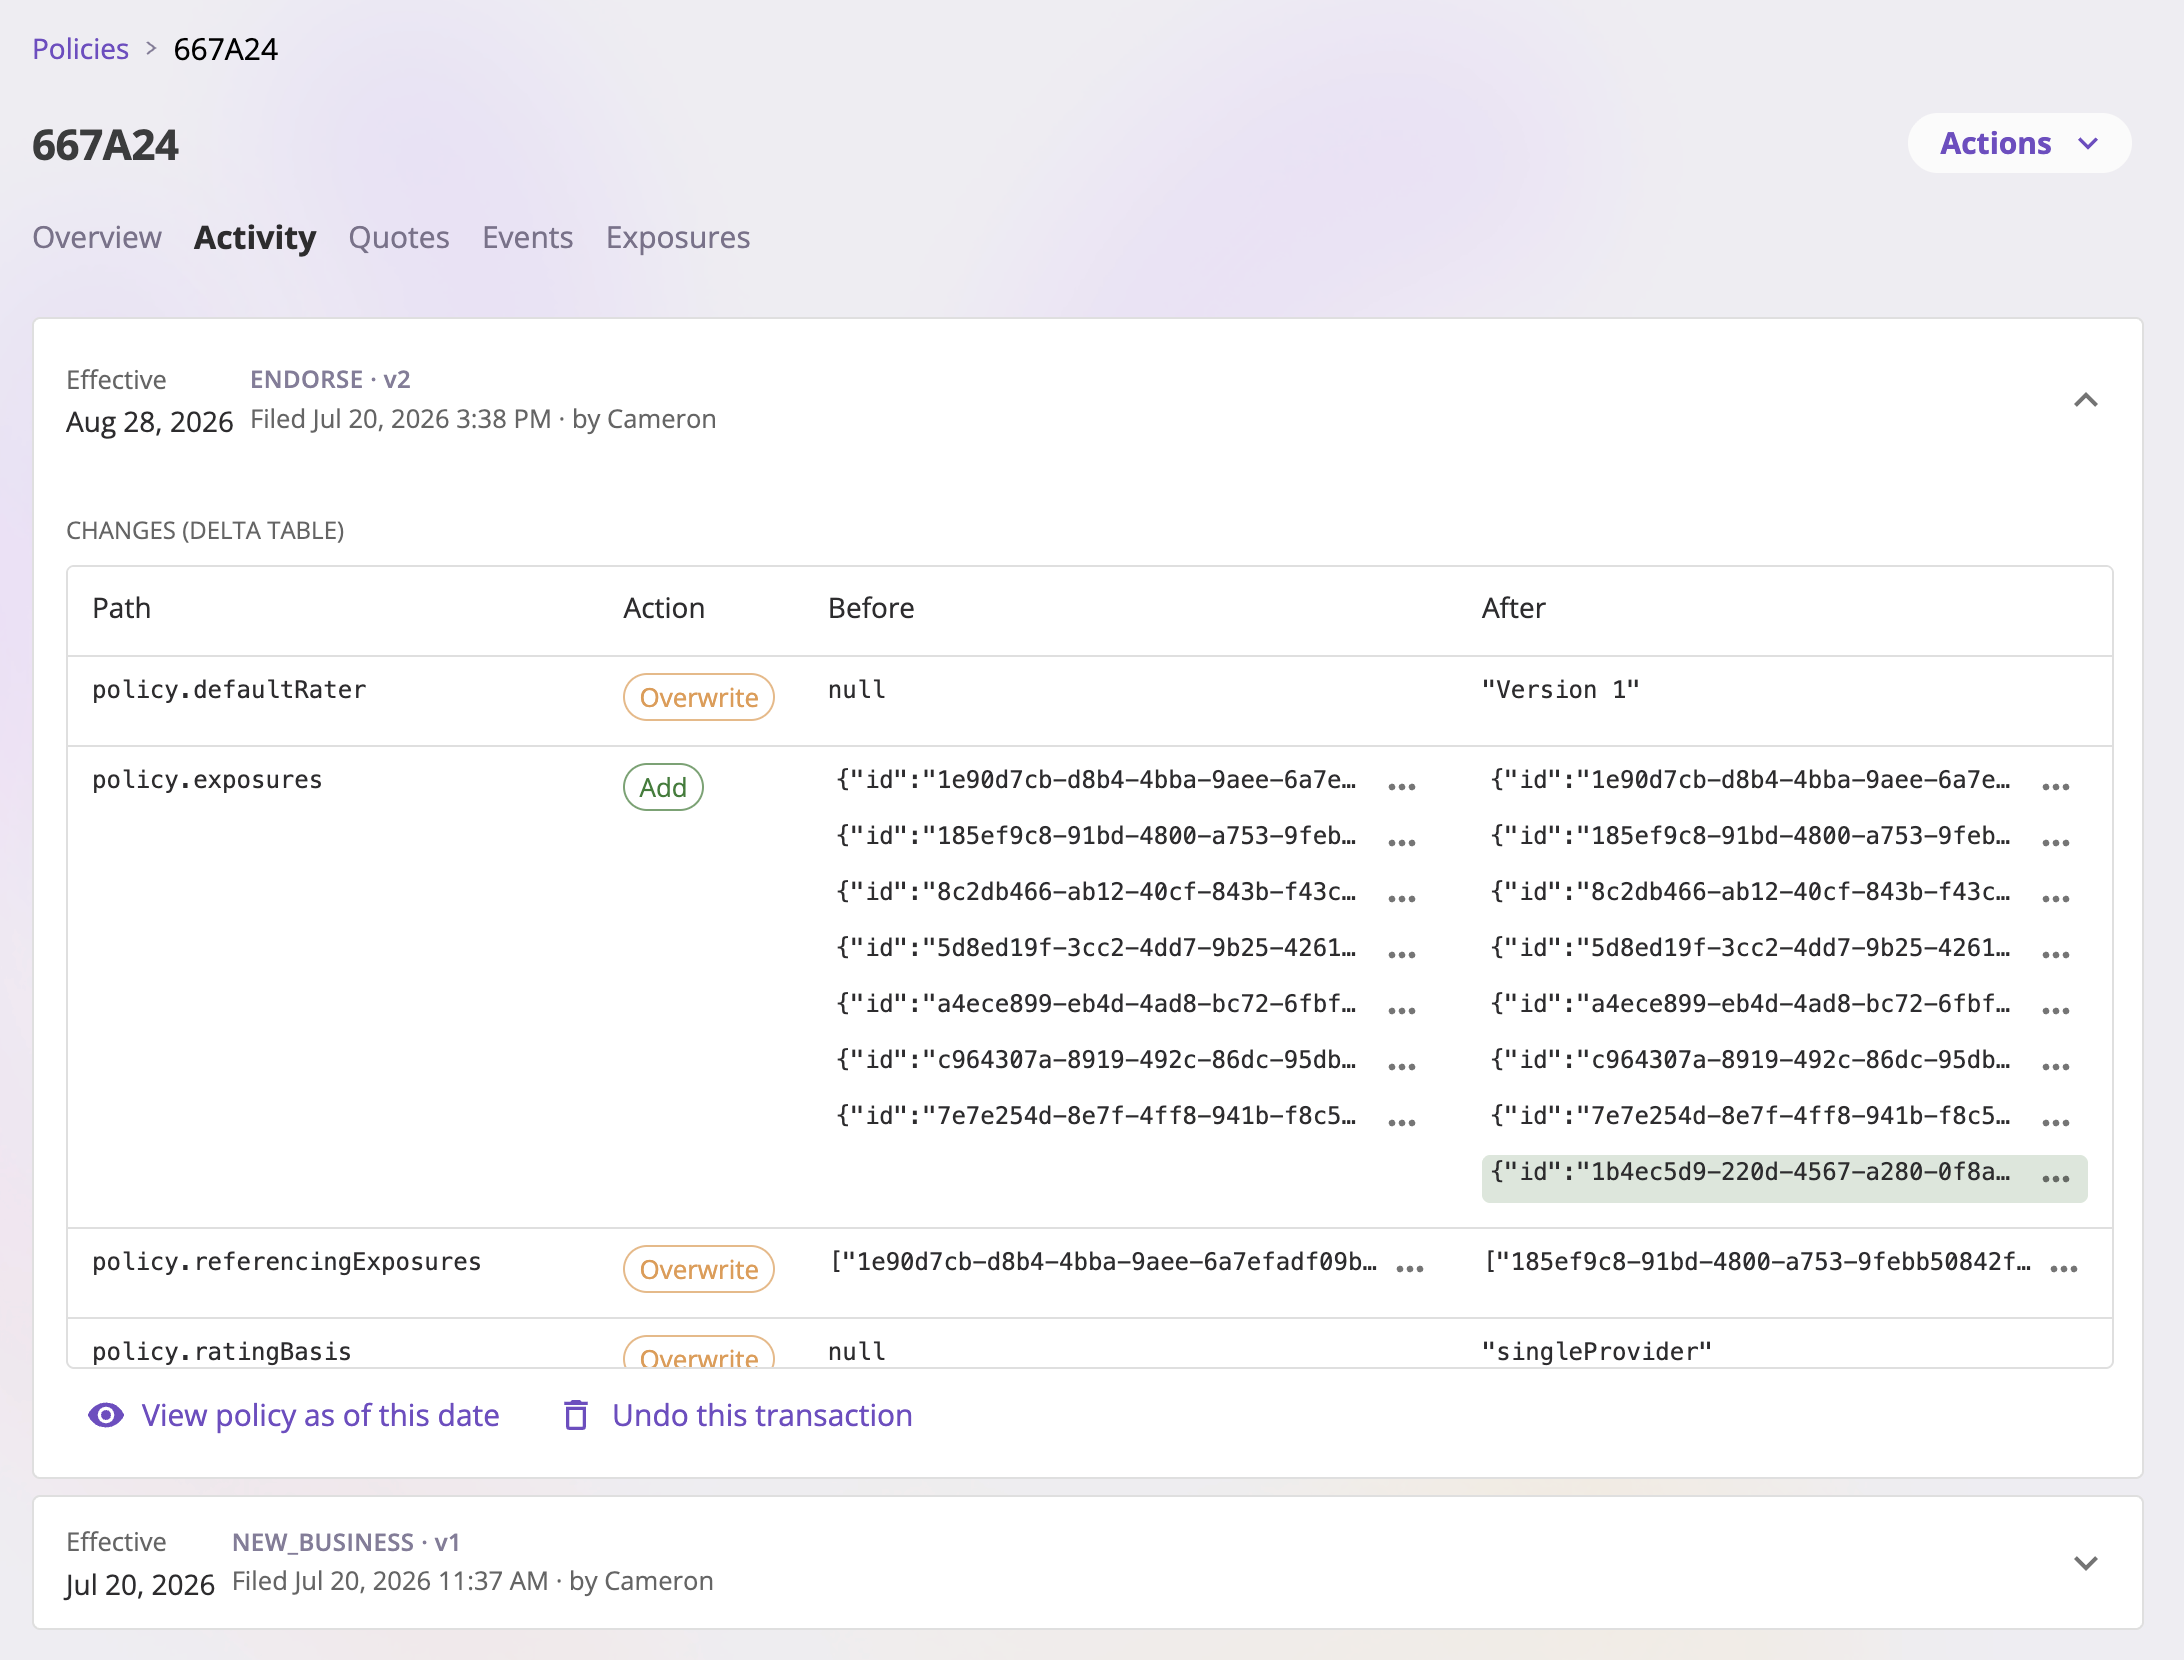Click the null Before value for defaultRater
This screenshot has height=1660, width=2184.
[x=857, y=690]
